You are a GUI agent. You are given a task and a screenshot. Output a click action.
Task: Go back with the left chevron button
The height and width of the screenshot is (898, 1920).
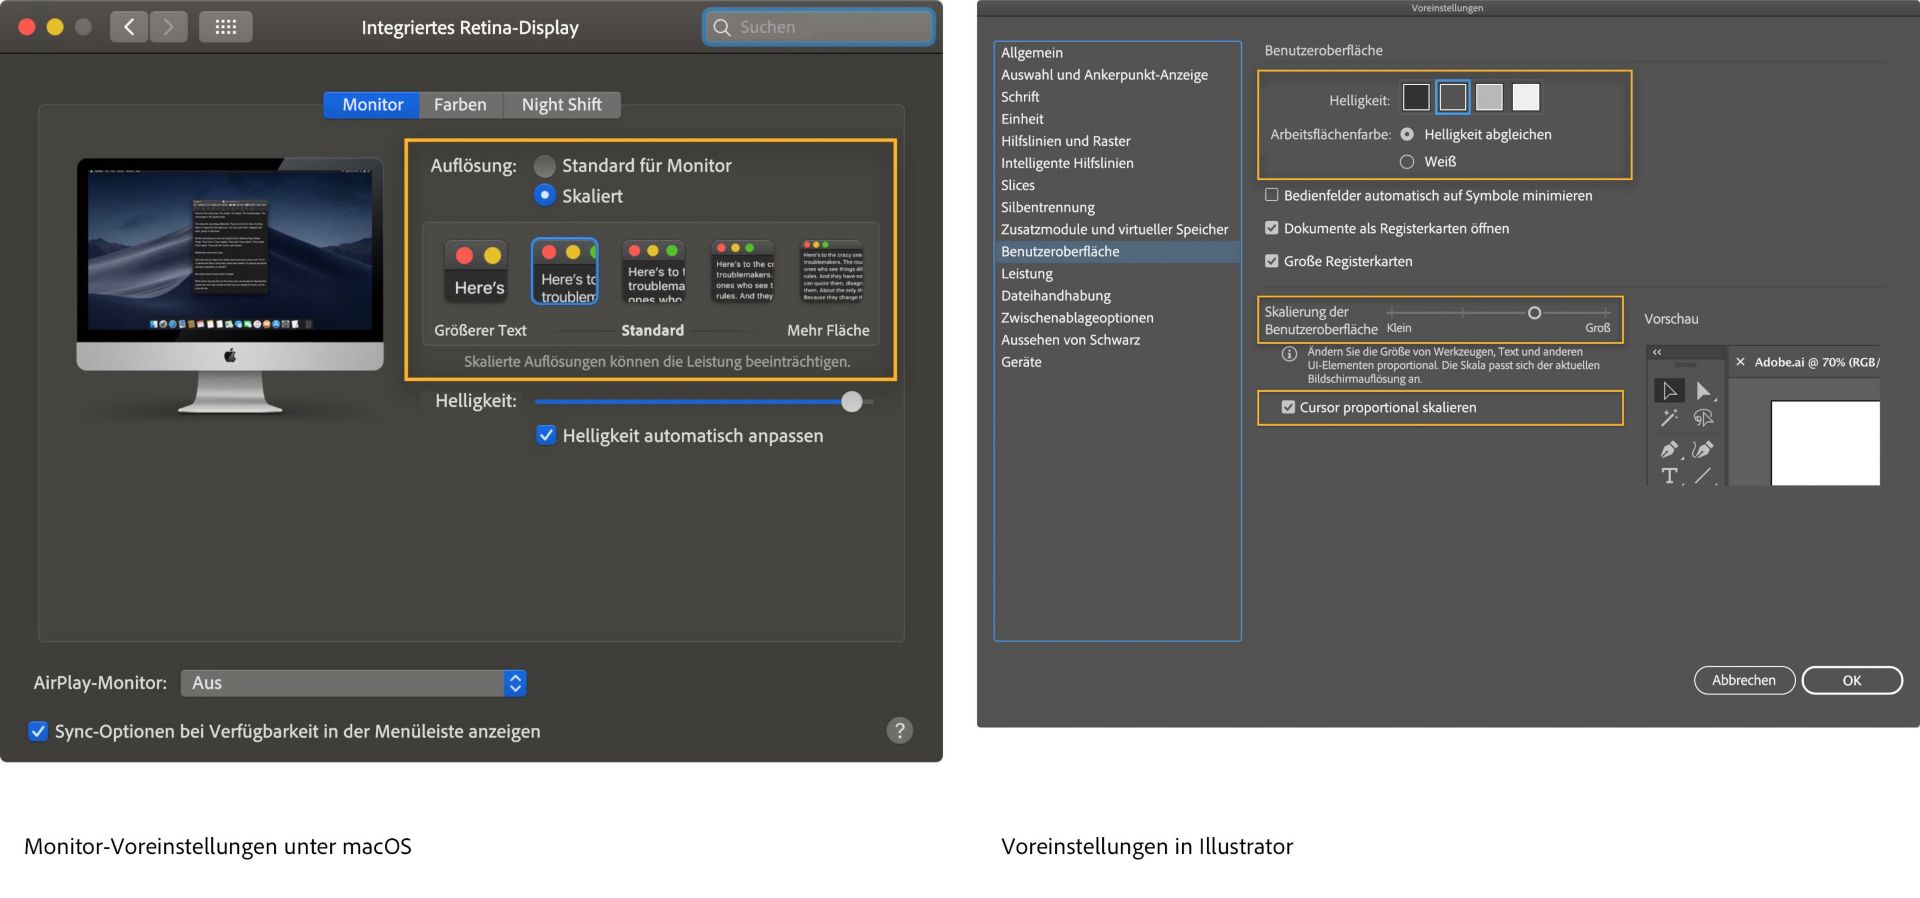coord(129,27)
